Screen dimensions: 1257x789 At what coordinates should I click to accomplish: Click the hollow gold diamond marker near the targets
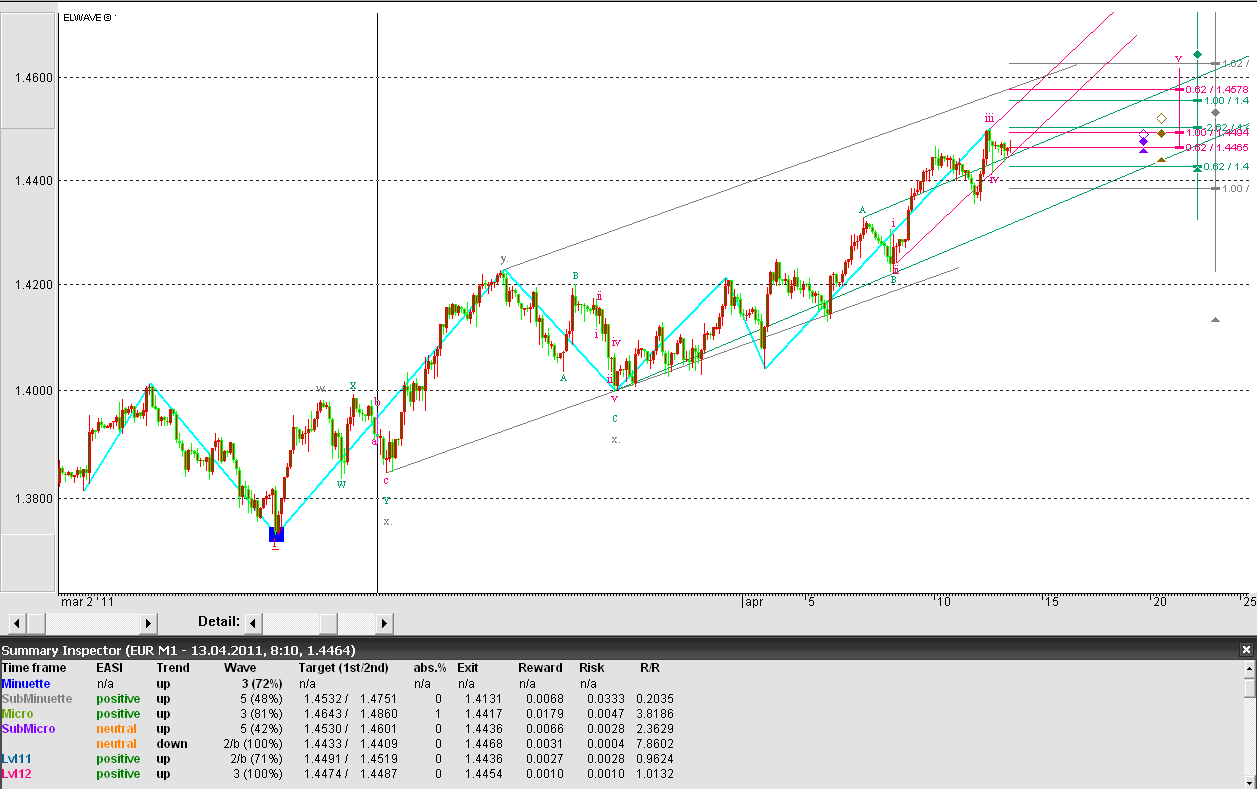point(1161,118)
